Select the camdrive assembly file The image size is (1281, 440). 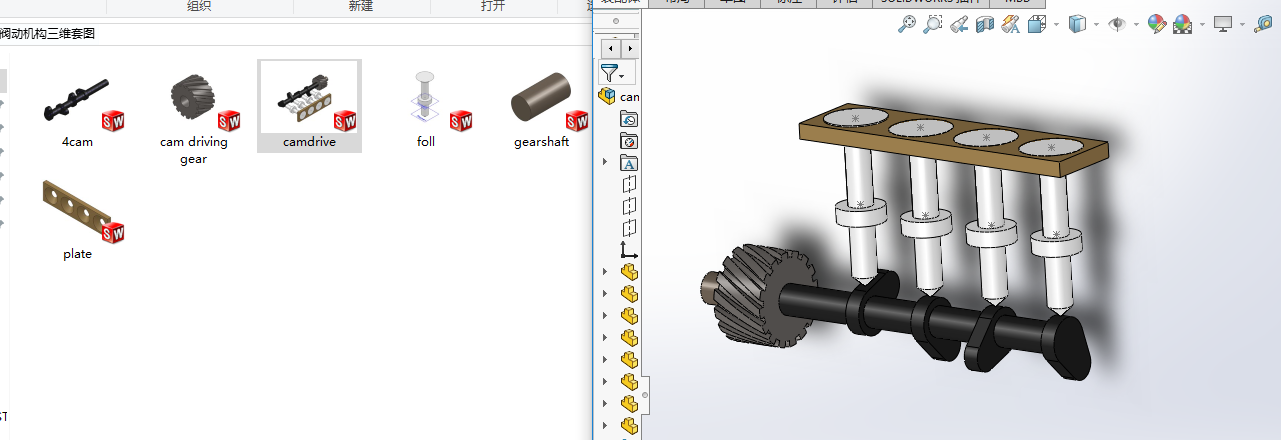309,106
